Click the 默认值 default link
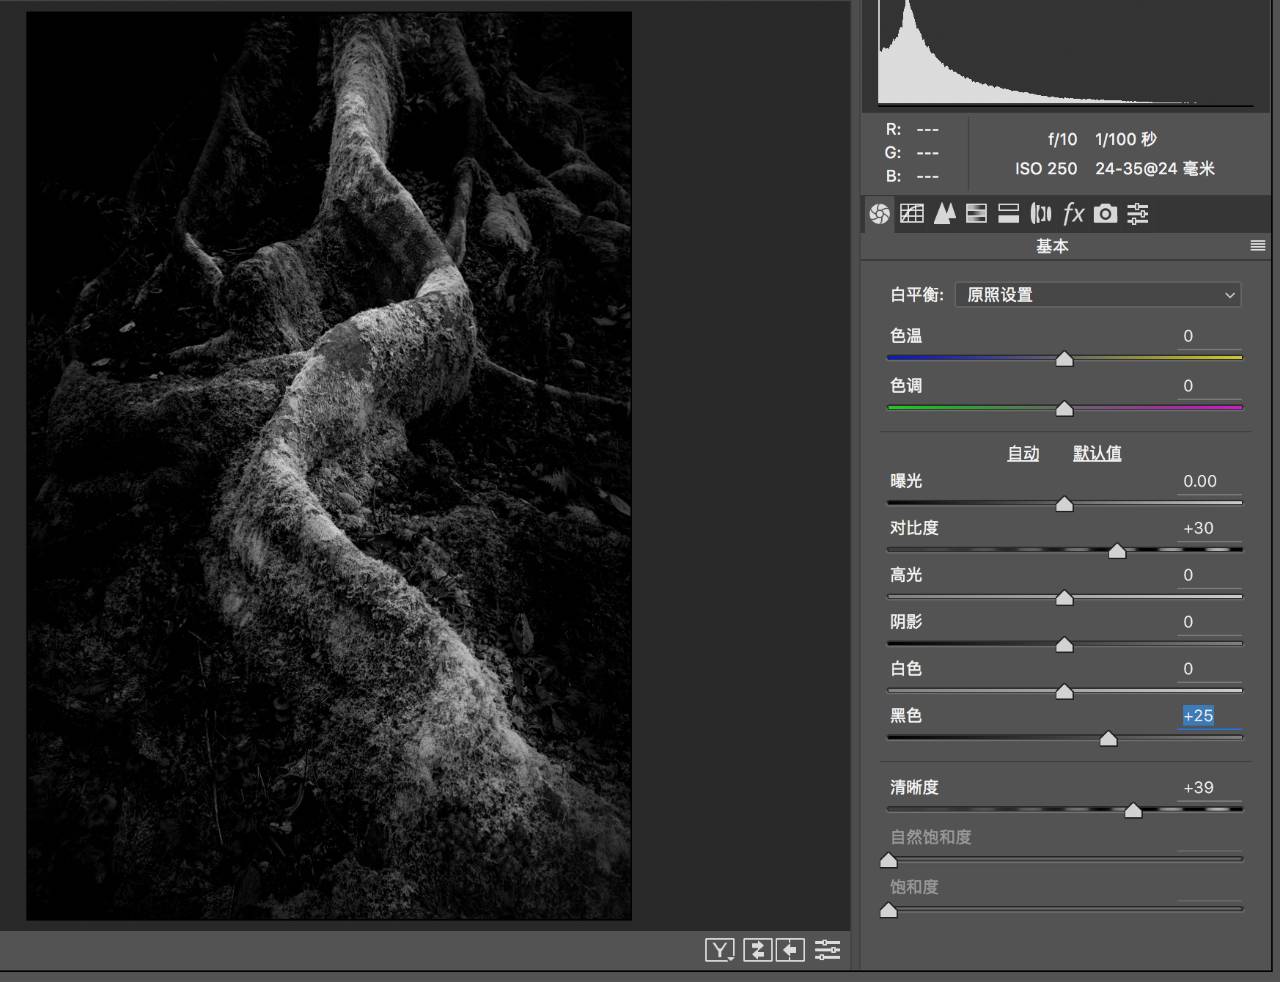The width and height of the screenshot is (1280, 982). [1097, 454]
